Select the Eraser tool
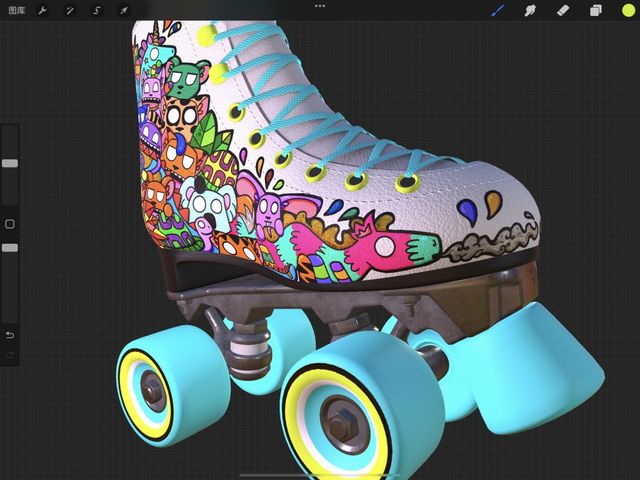Image resolution: width=640 pixels, height=480 pixels. (x=563, y=10)
